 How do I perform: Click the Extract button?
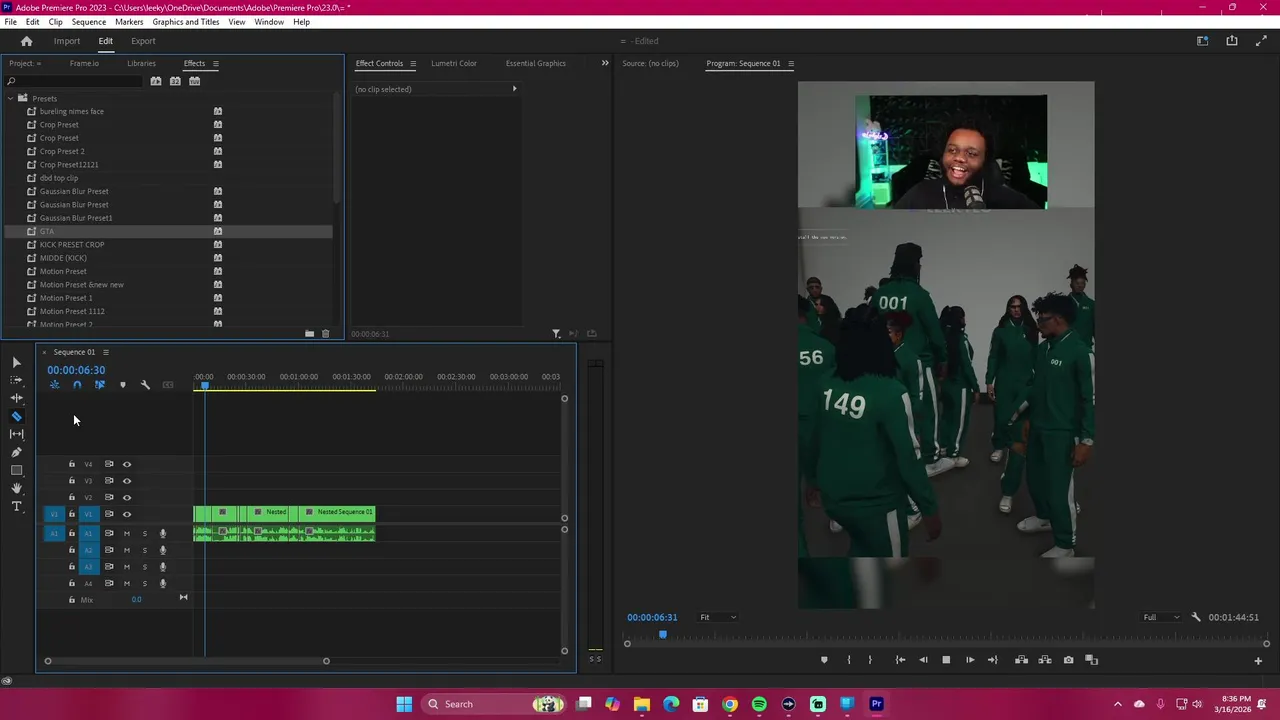pyautogui.click(x=1044, y=660)
